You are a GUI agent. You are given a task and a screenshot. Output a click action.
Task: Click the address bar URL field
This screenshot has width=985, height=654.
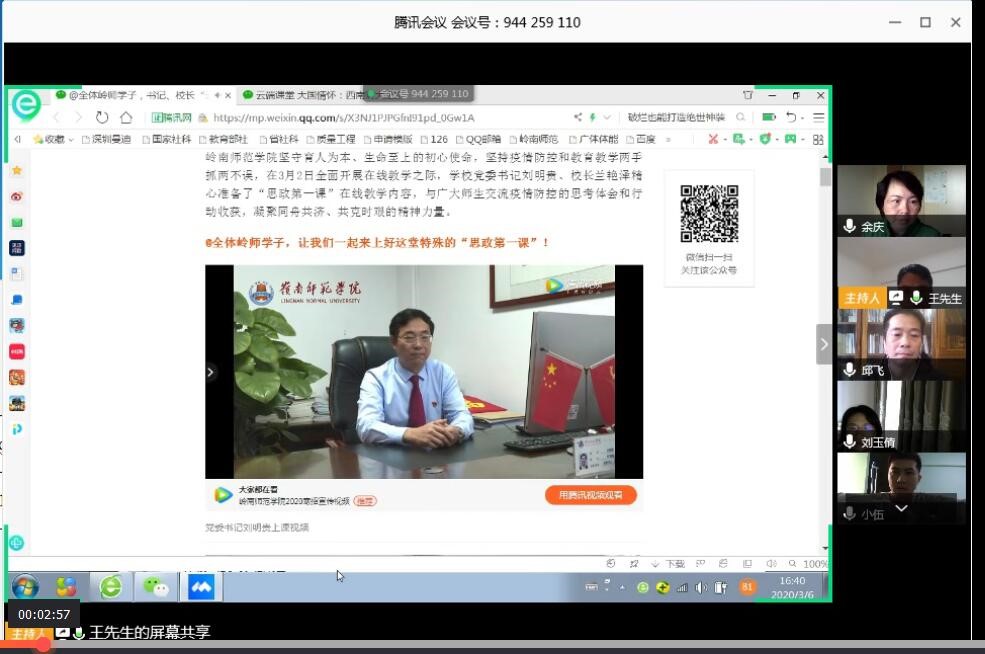[x=380, y=117]
